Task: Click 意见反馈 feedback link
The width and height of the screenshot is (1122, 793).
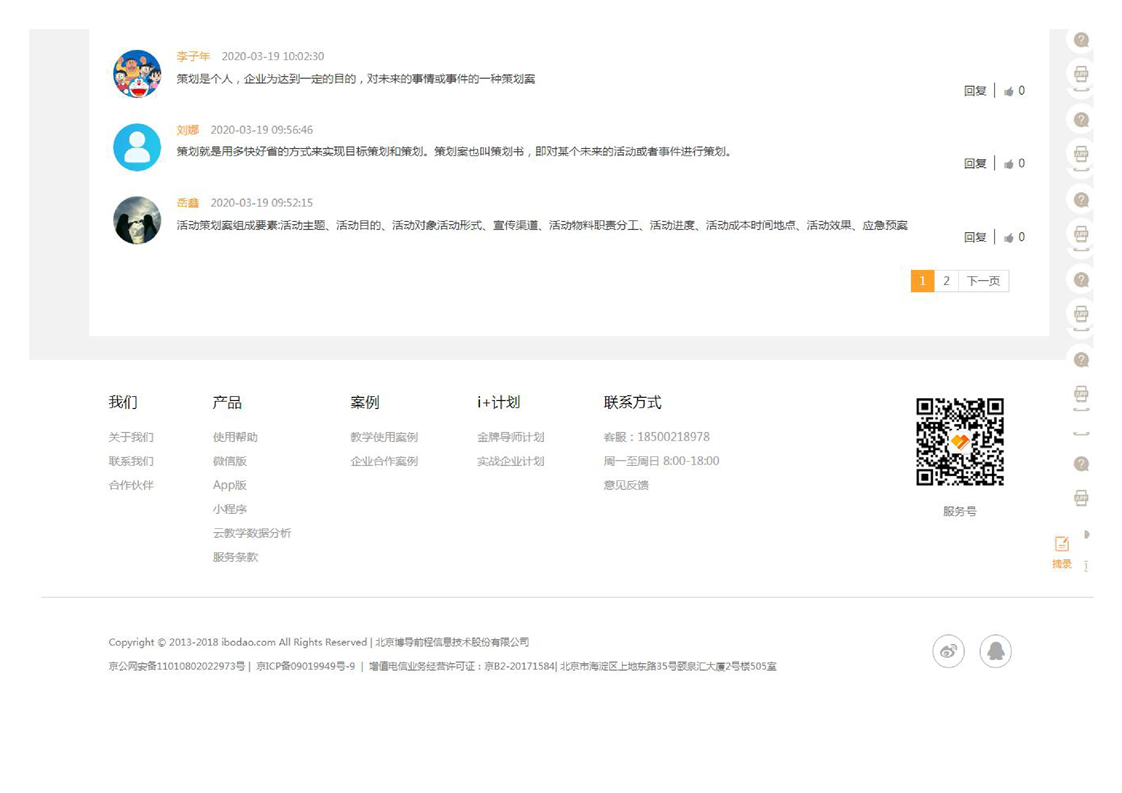Action: (x=626, y=485)
